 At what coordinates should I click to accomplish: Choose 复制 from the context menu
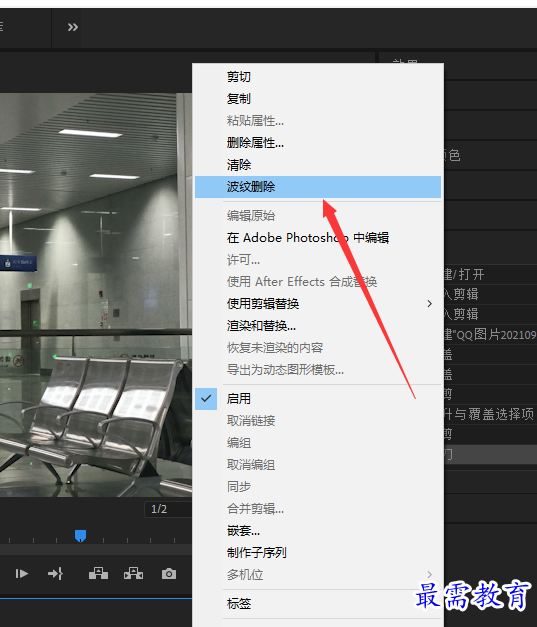318,99
